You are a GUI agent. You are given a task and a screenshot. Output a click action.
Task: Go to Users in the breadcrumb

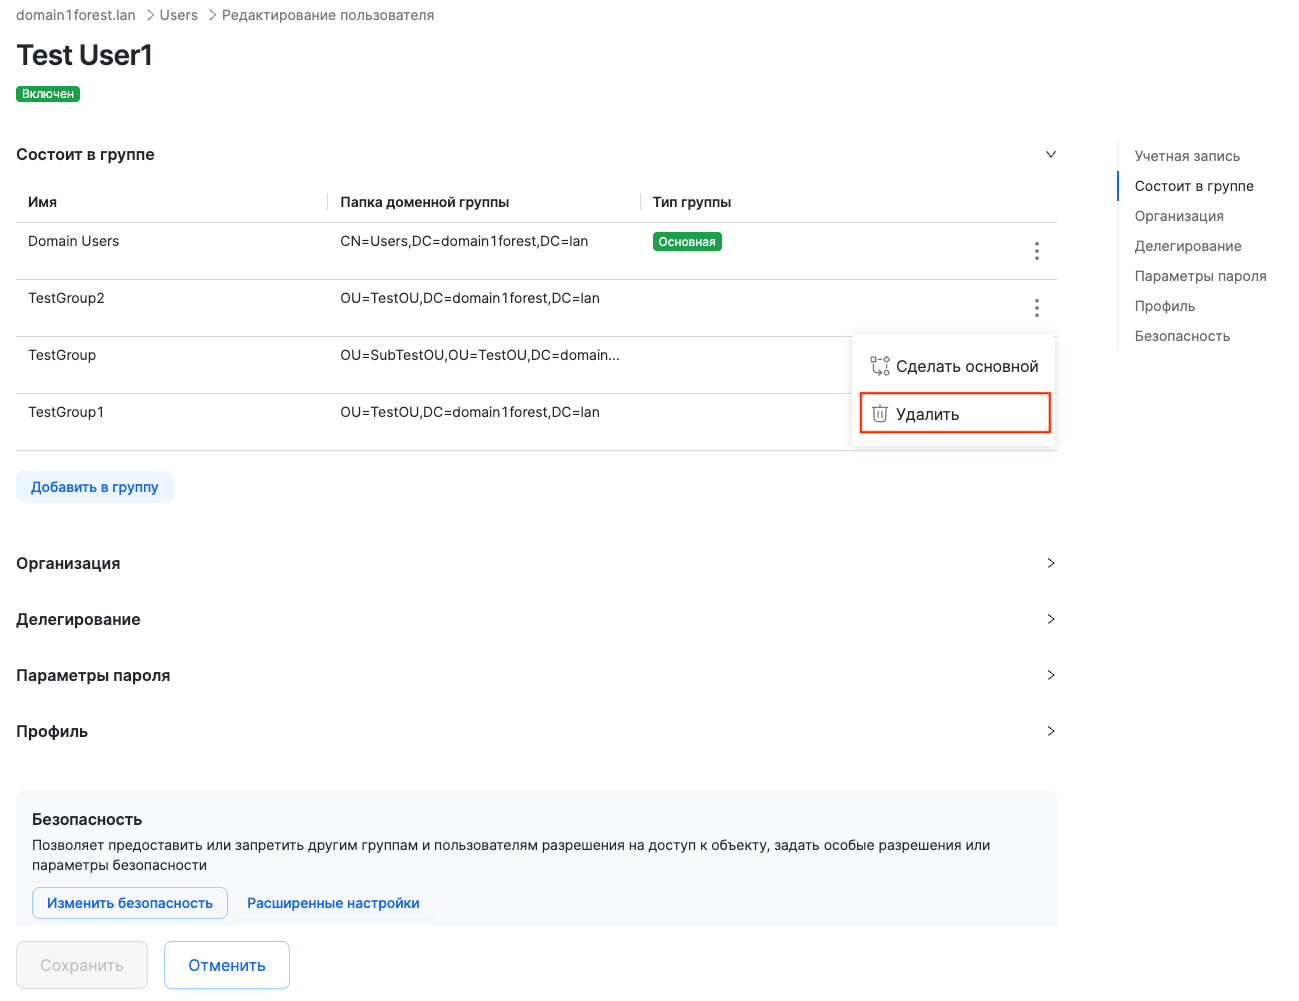click(179, 15)
